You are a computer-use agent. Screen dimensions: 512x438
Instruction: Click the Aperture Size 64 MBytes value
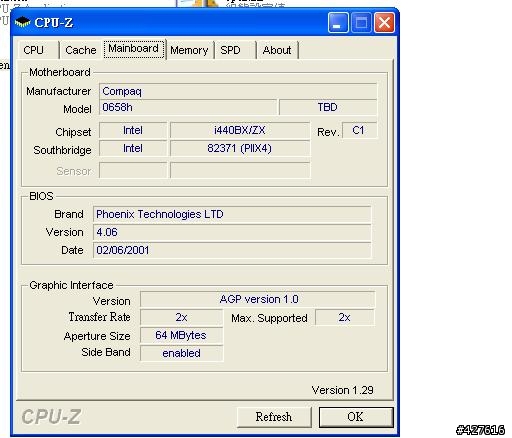[x=182, y=335]
